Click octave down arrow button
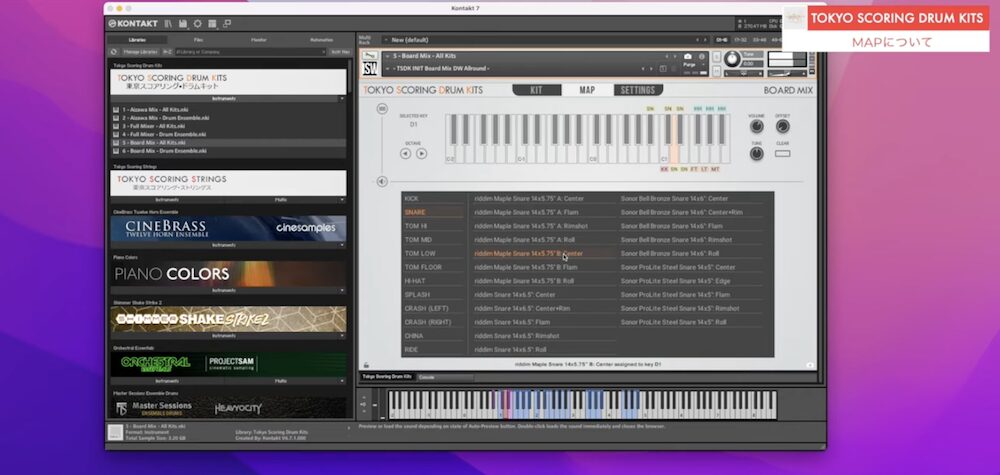This screenshot has width=1000, height=475. click(406, 154)
